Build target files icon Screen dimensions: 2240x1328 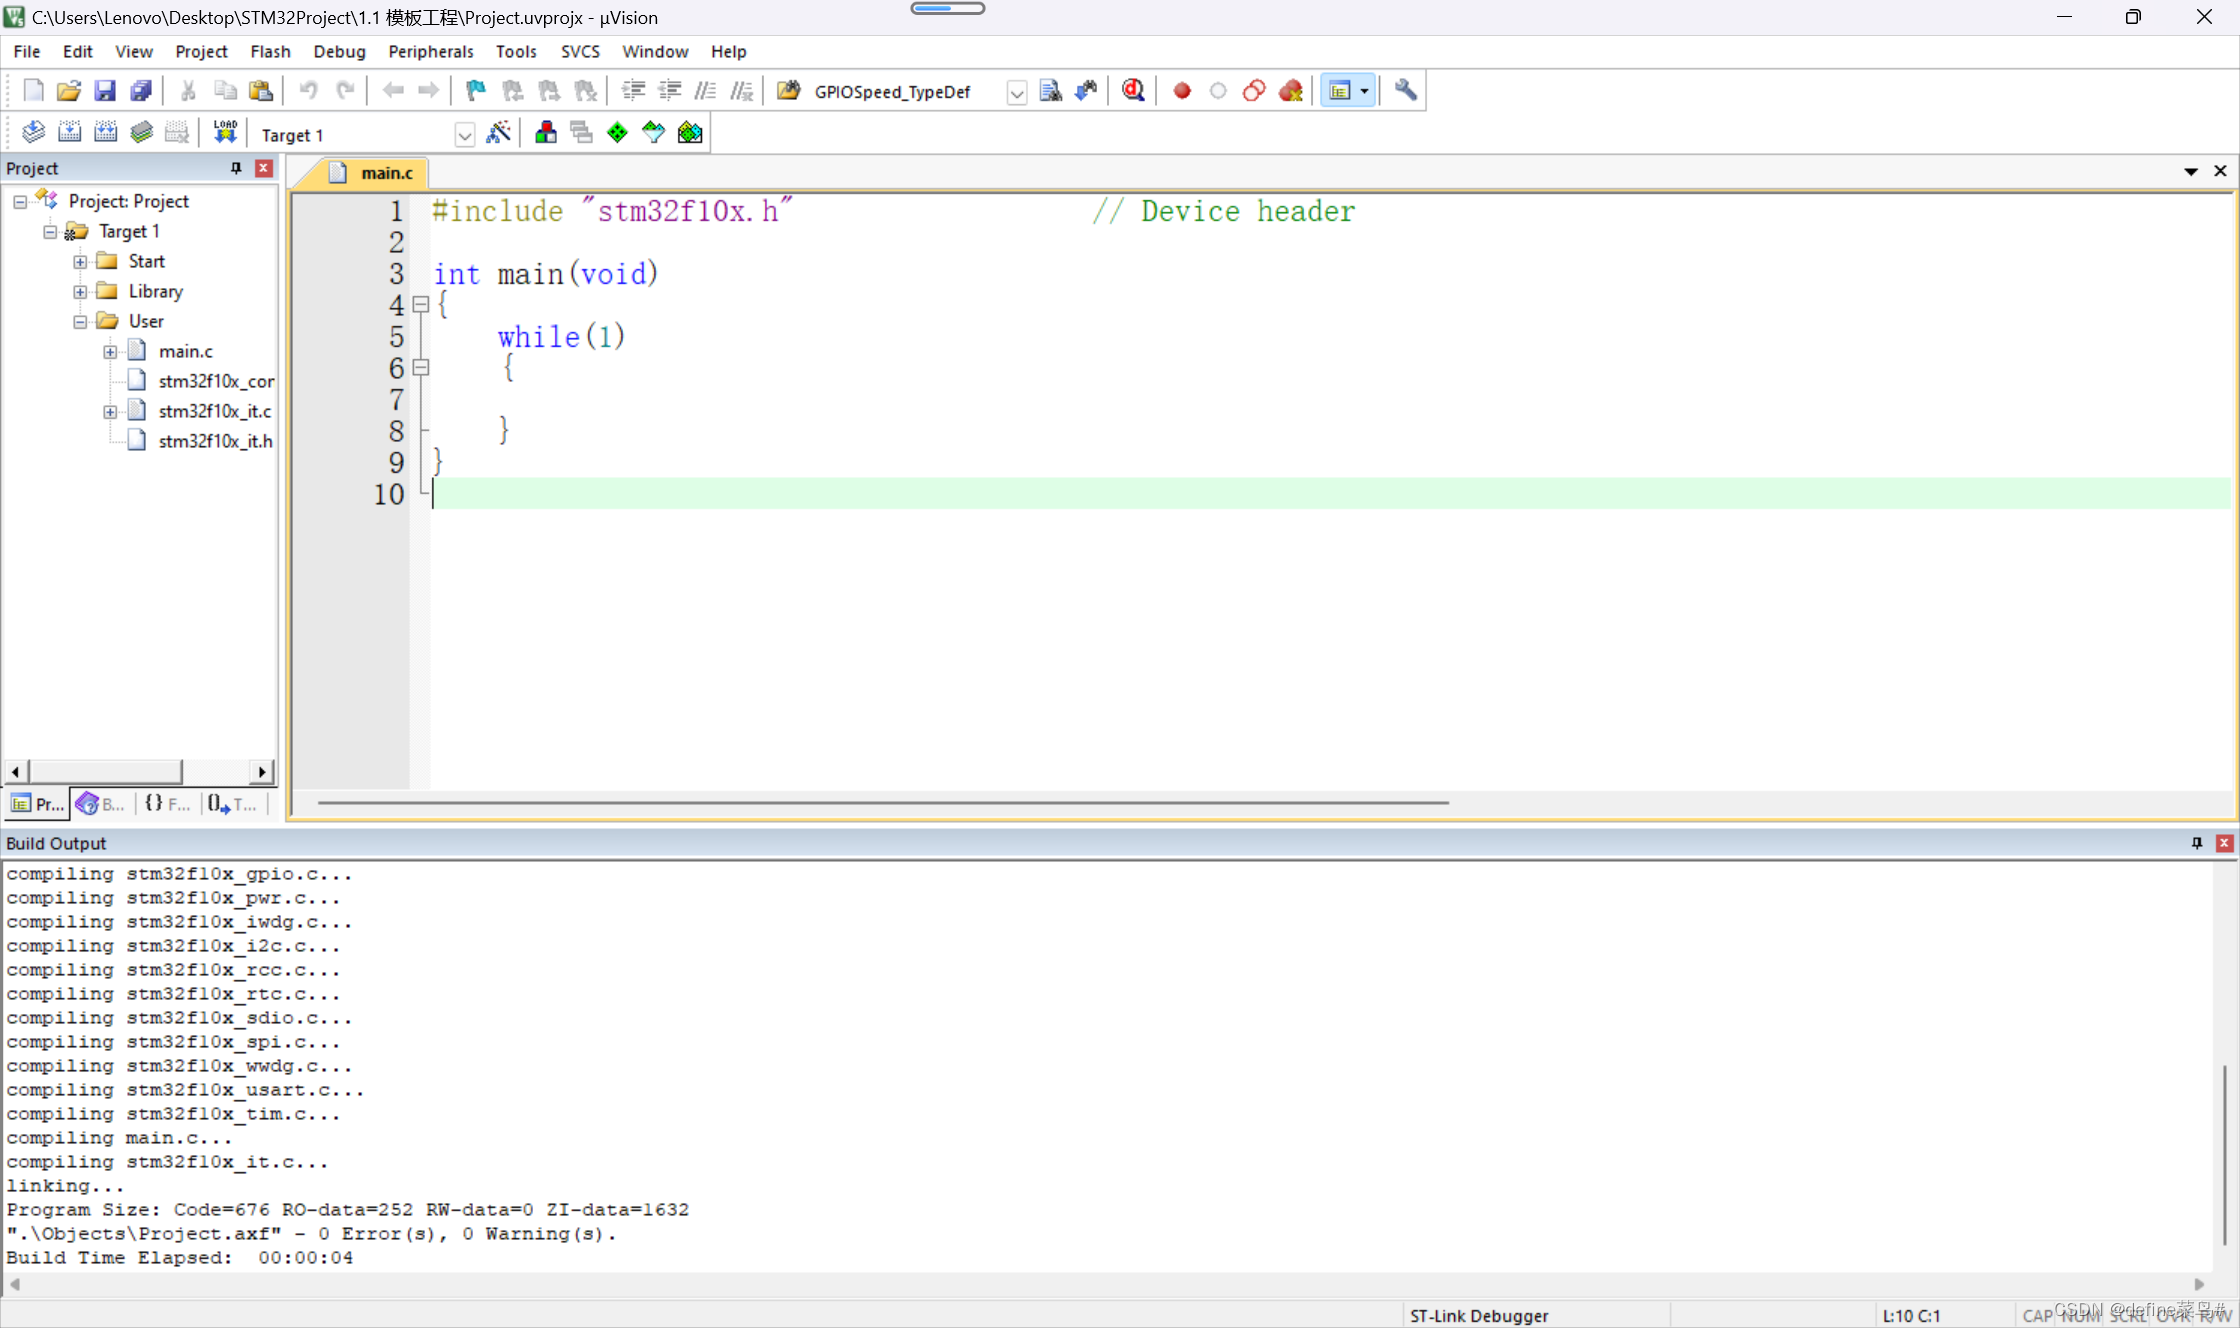click(x=69, y=133)
